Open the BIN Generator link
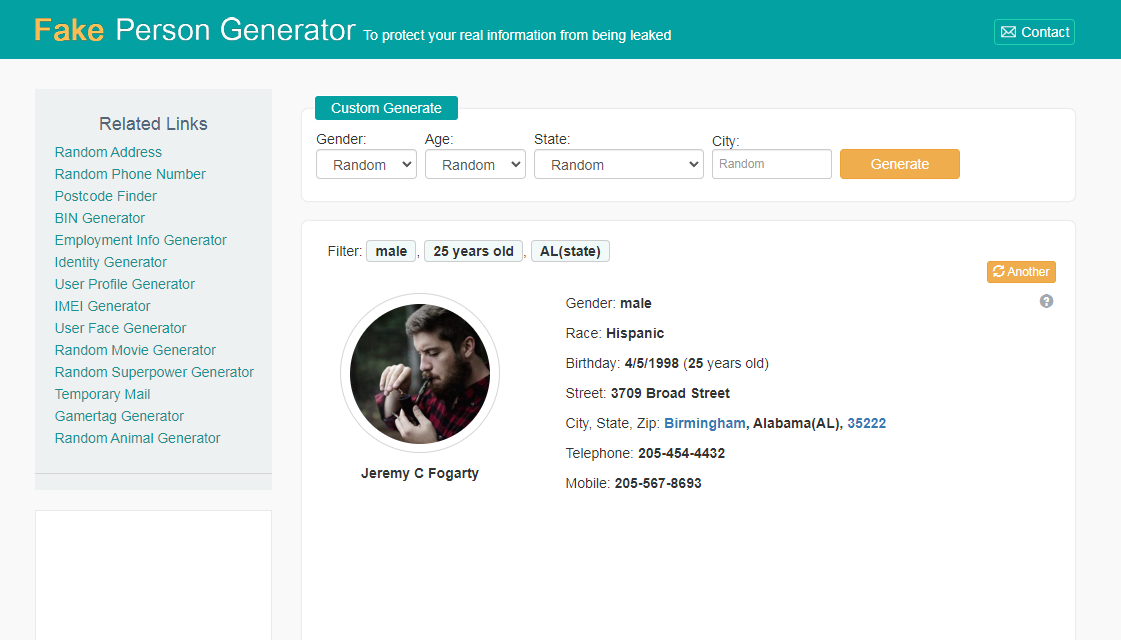The image size is (1121, 640). 100,218
